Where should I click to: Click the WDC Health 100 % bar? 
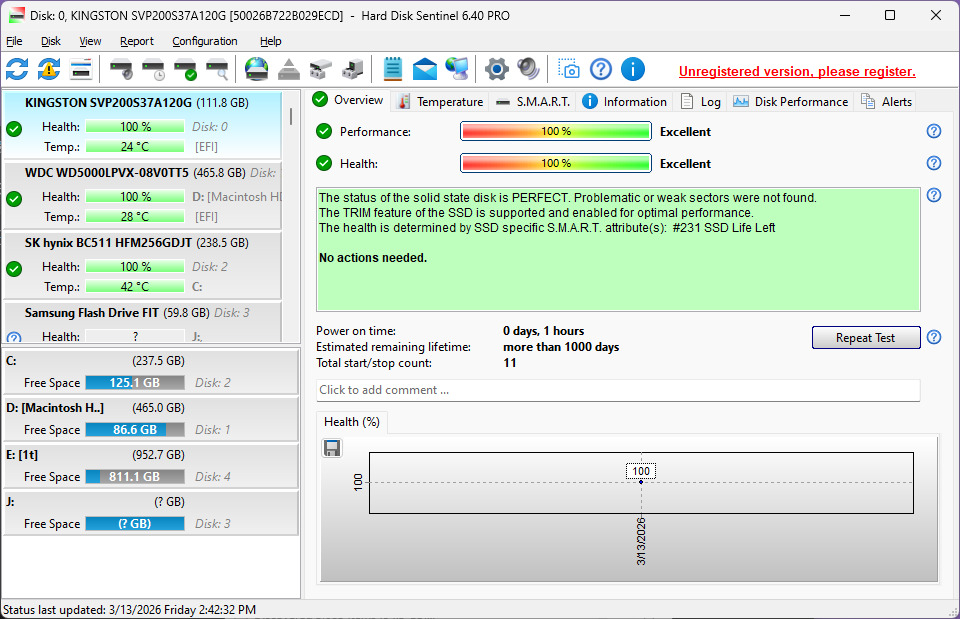[135, 197]
